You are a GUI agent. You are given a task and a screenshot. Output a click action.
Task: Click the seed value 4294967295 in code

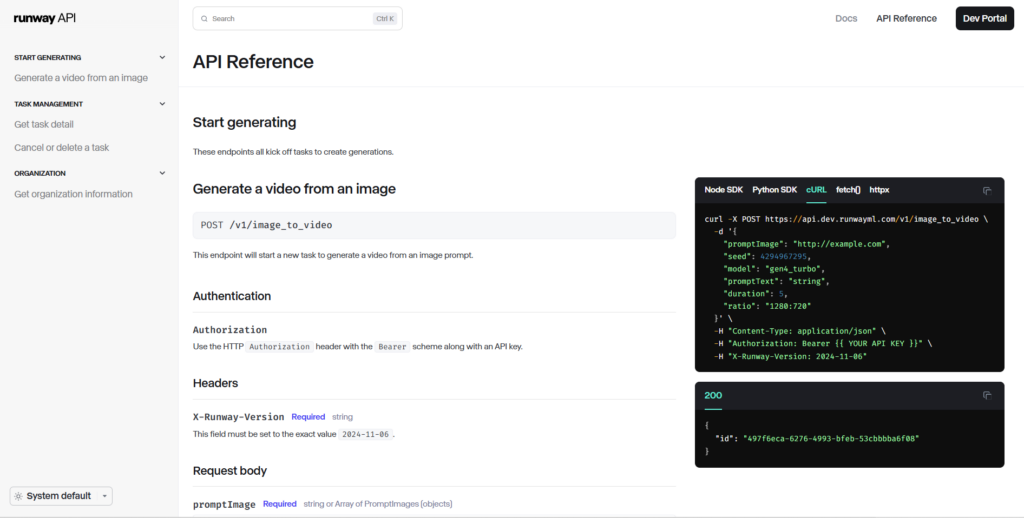coord(783,257)
